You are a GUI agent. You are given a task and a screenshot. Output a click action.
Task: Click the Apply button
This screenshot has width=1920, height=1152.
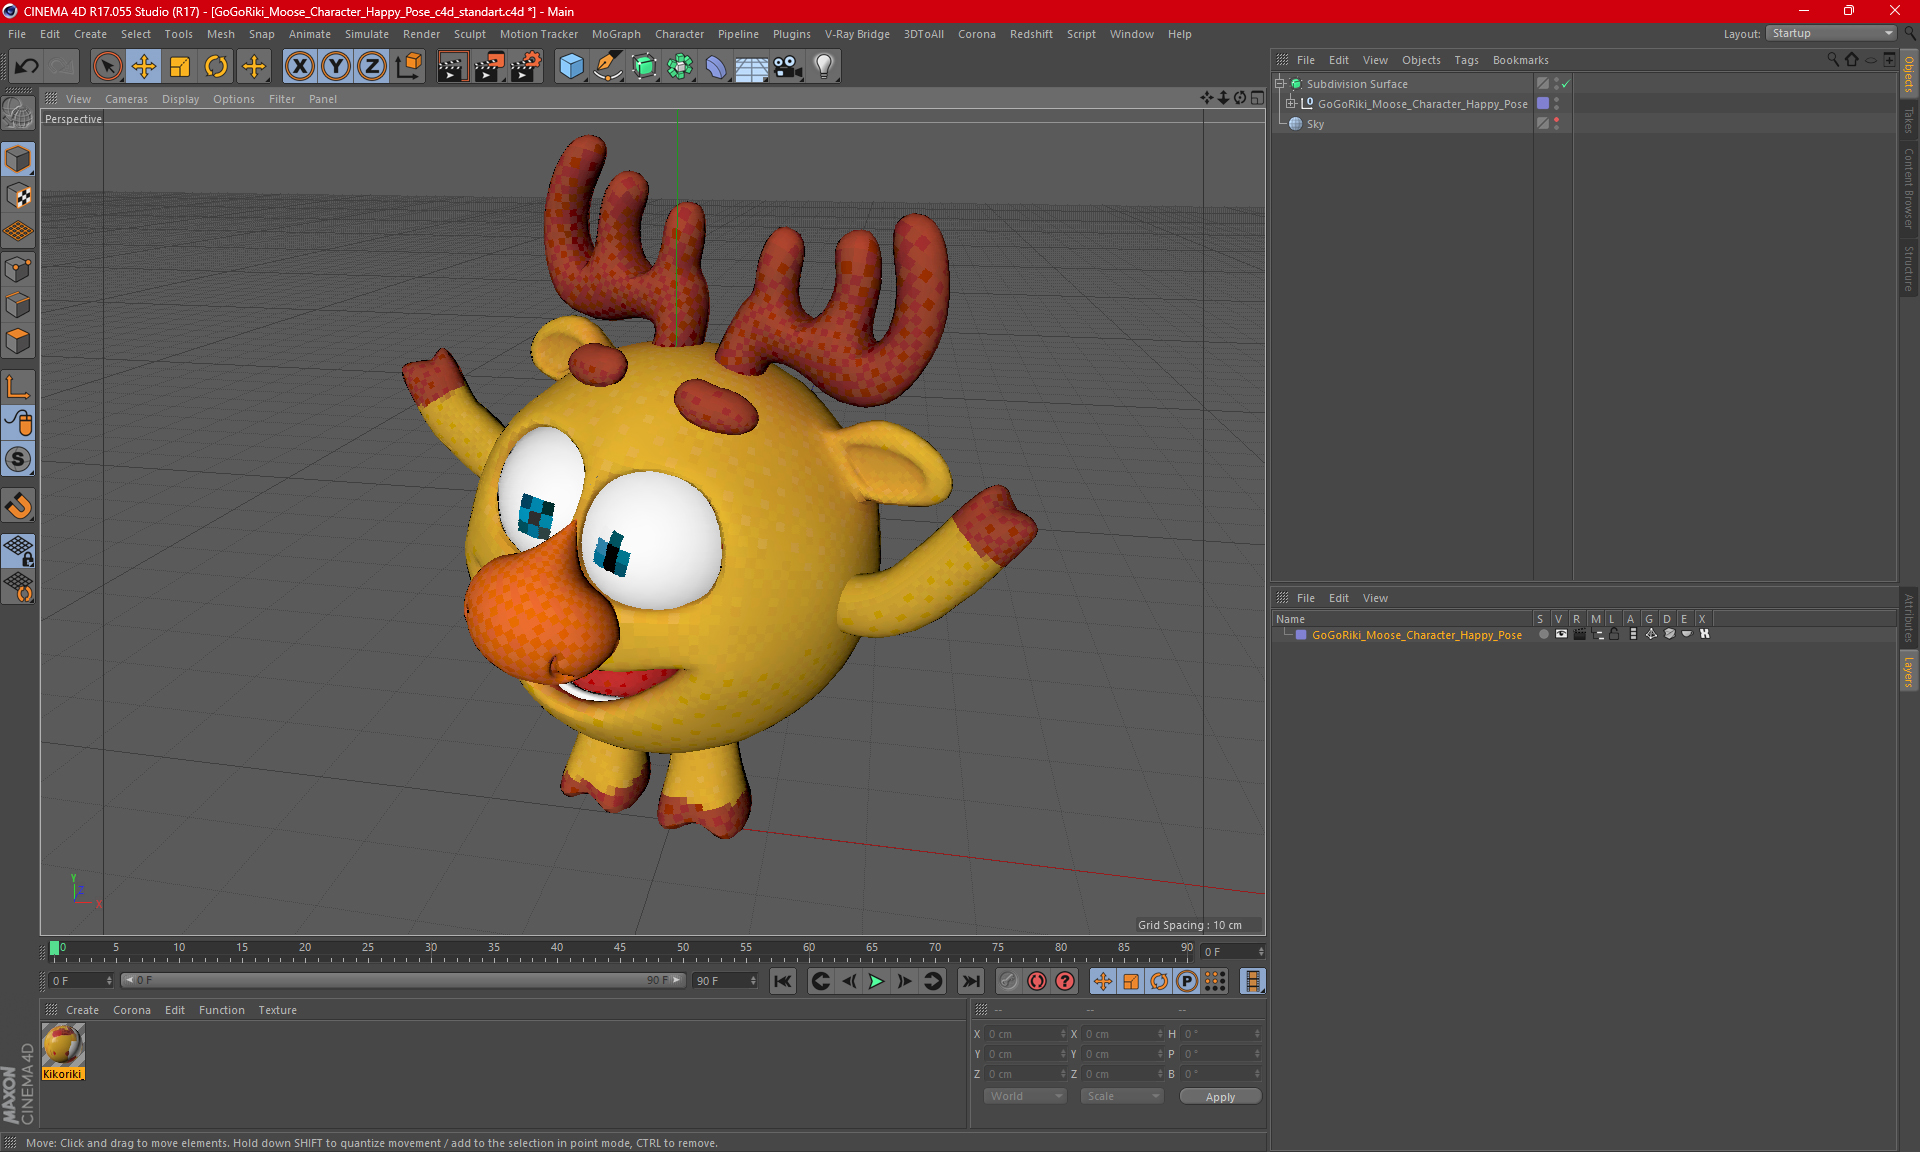pos(1220,1097)
